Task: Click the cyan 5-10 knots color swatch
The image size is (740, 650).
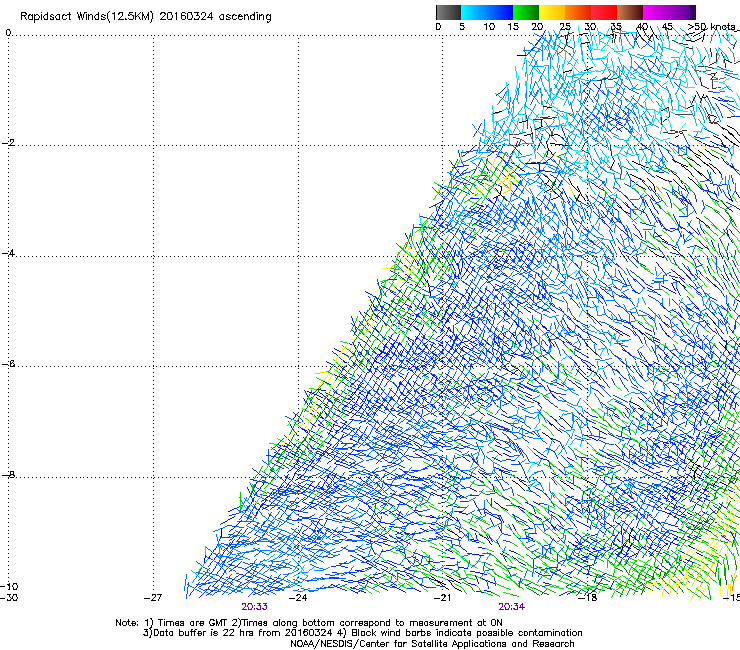Action: 473,12
